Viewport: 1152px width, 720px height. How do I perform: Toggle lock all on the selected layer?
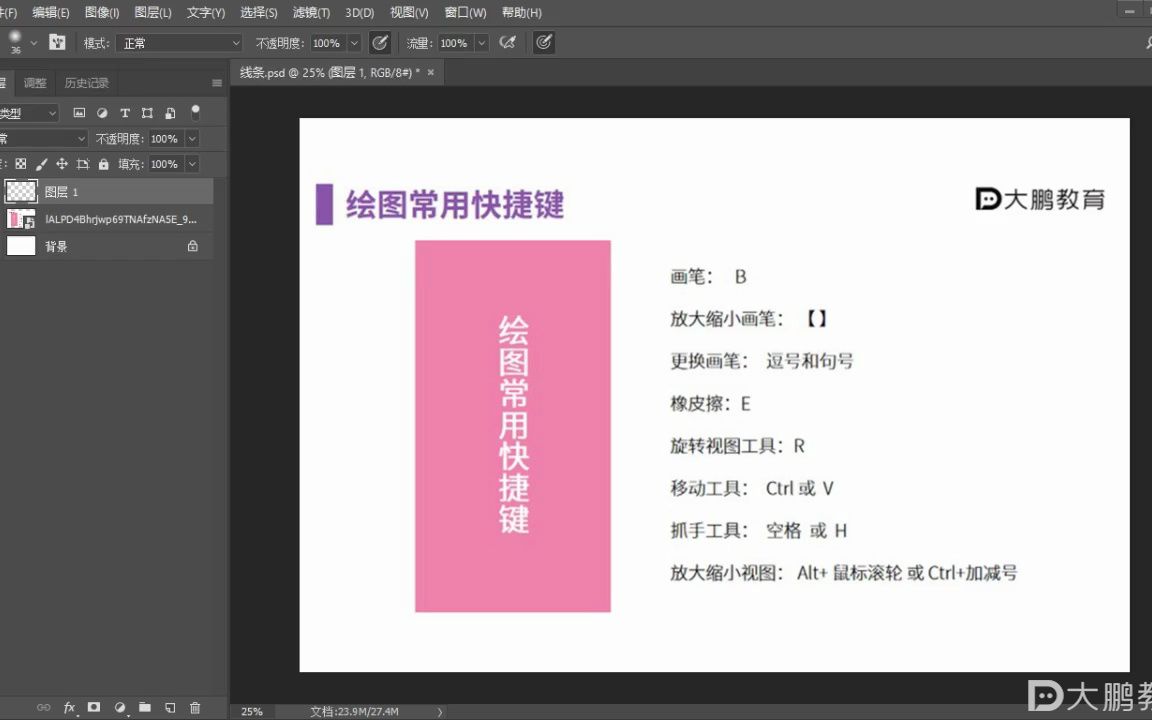104,164
